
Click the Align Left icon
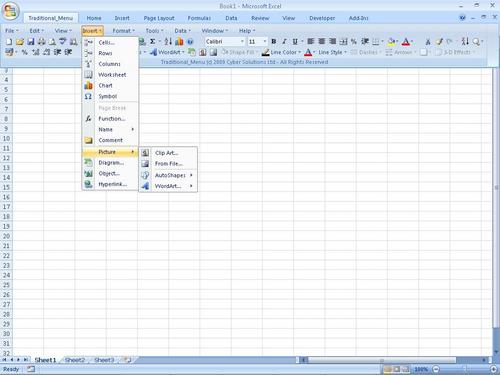click(x=311, y=41)
